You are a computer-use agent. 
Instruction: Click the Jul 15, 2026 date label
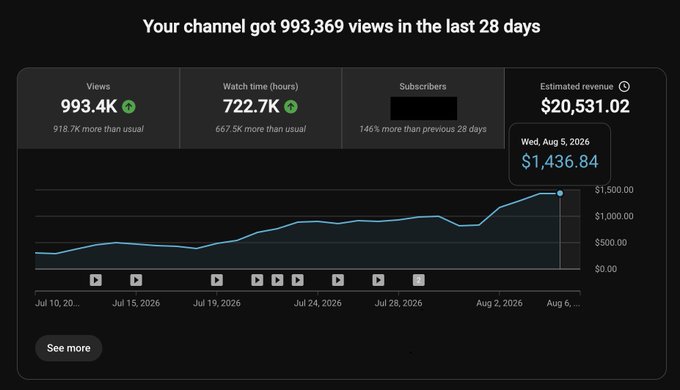(x=136, y=303)
